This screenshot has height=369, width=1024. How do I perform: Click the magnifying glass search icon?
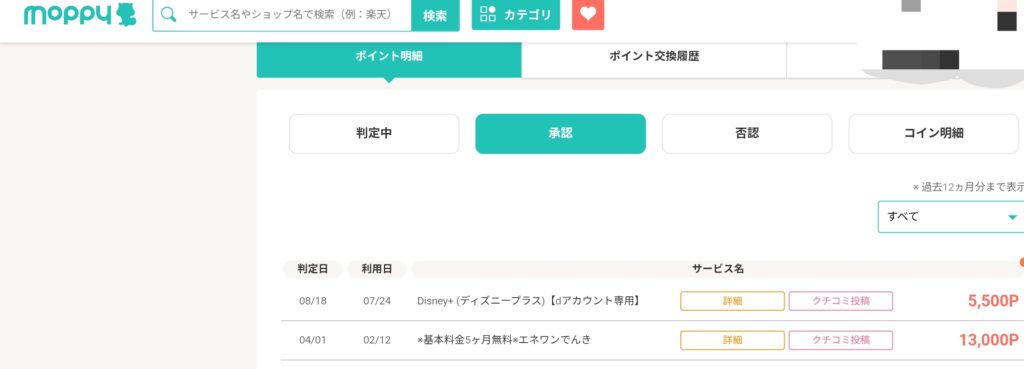[168, 15]
